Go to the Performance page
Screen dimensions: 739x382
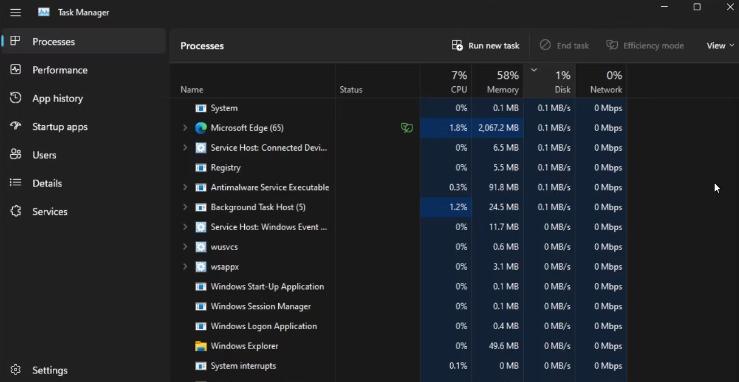point(83,70)
